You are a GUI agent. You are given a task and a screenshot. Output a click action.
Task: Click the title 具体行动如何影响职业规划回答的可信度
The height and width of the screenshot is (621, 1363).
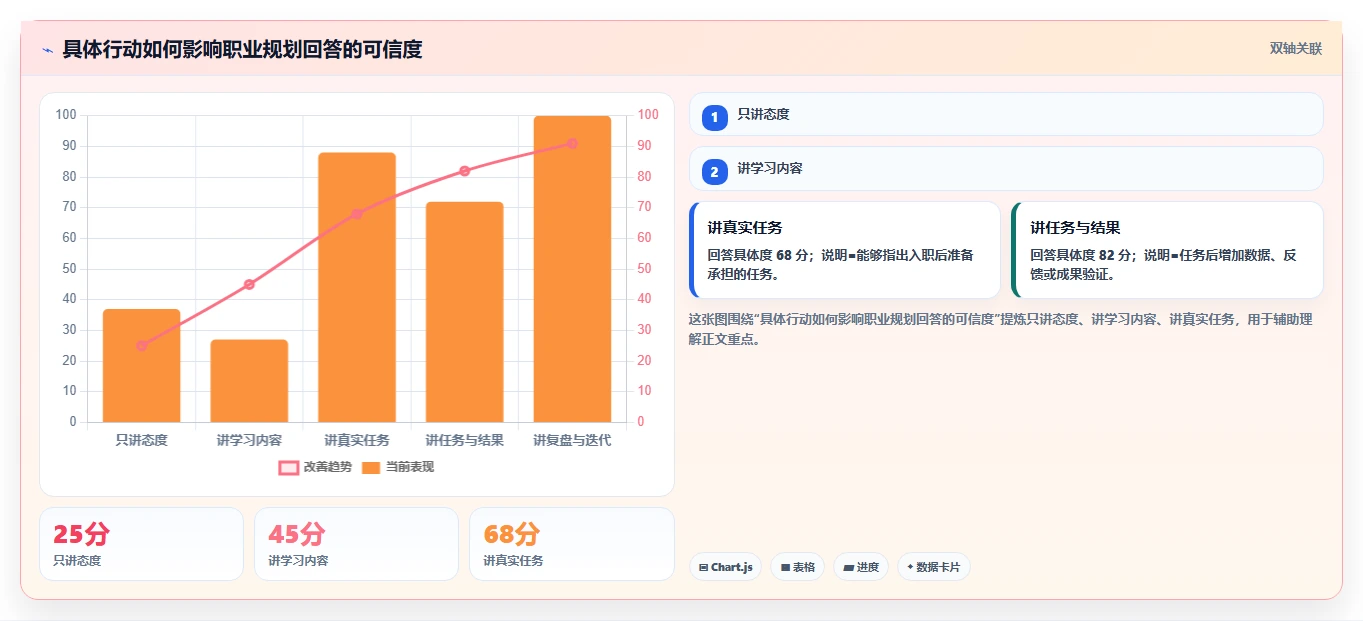[242, 49]
